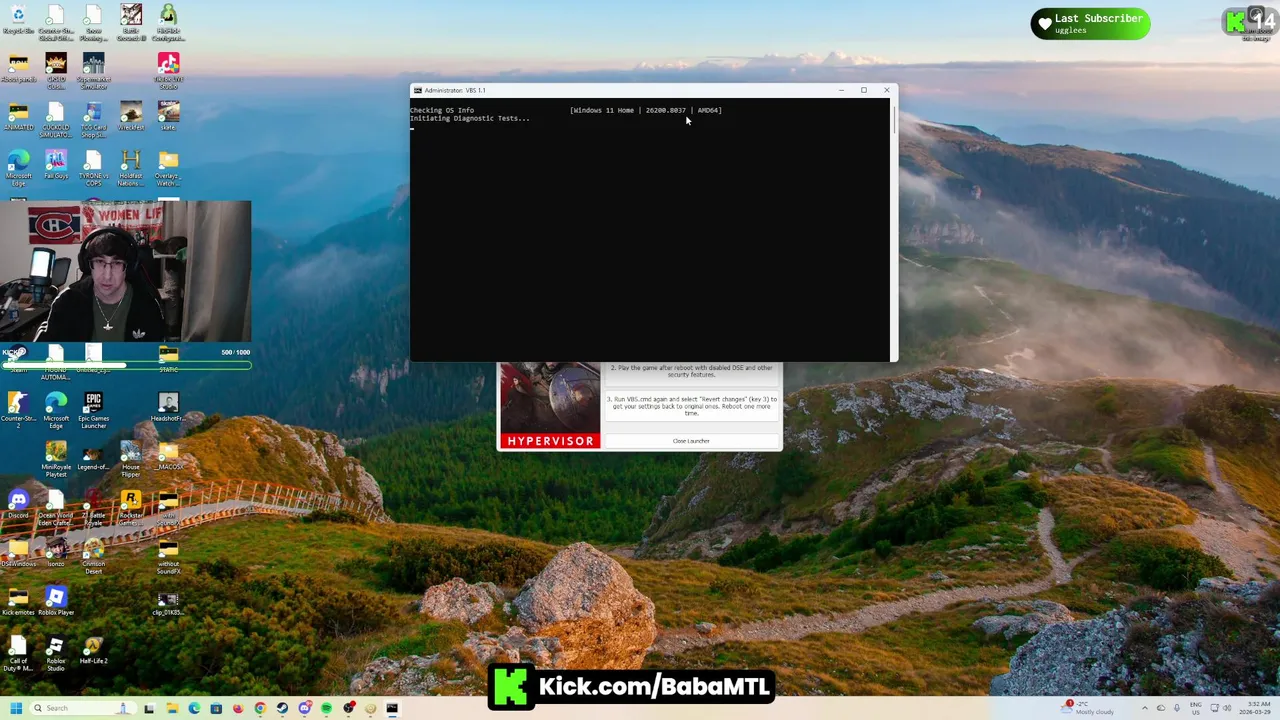Launch the MiniRoyale Playtest icon

click(x=56, y=456)
